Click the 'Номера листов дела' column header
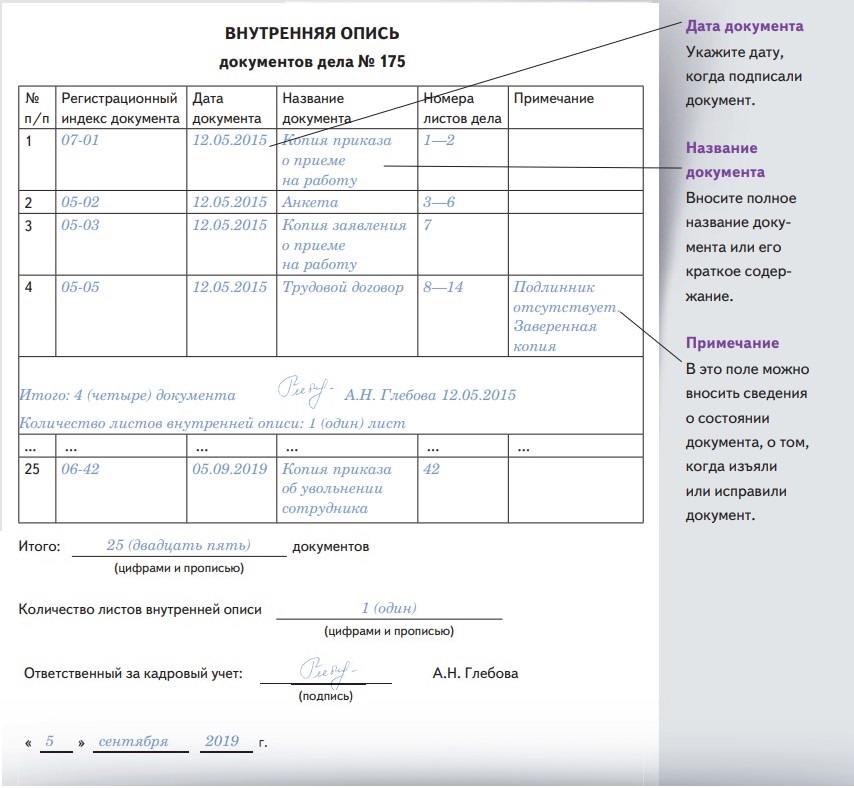The height and width of the screenshot is (788, 854). [463, 107]
